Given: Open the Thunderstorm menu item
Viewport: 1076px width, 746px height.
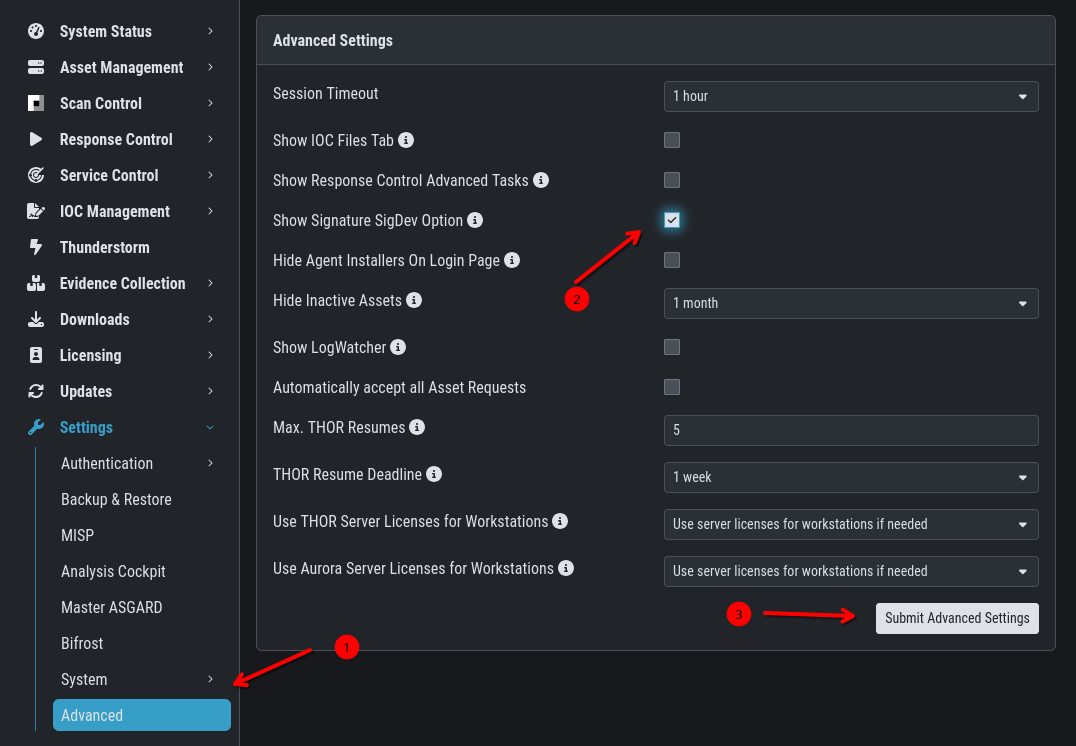Looking at the screenshot, I should point(104,247).
